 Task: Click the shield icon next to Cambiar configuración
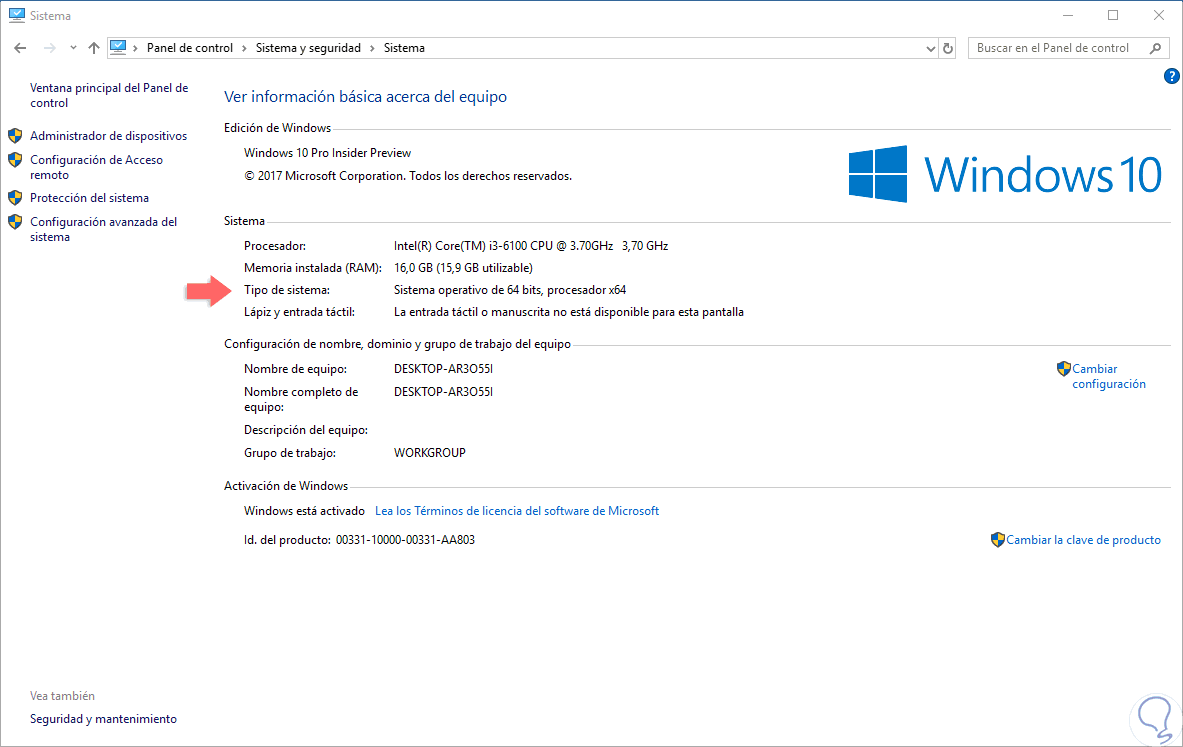(x=1063, y=368)
